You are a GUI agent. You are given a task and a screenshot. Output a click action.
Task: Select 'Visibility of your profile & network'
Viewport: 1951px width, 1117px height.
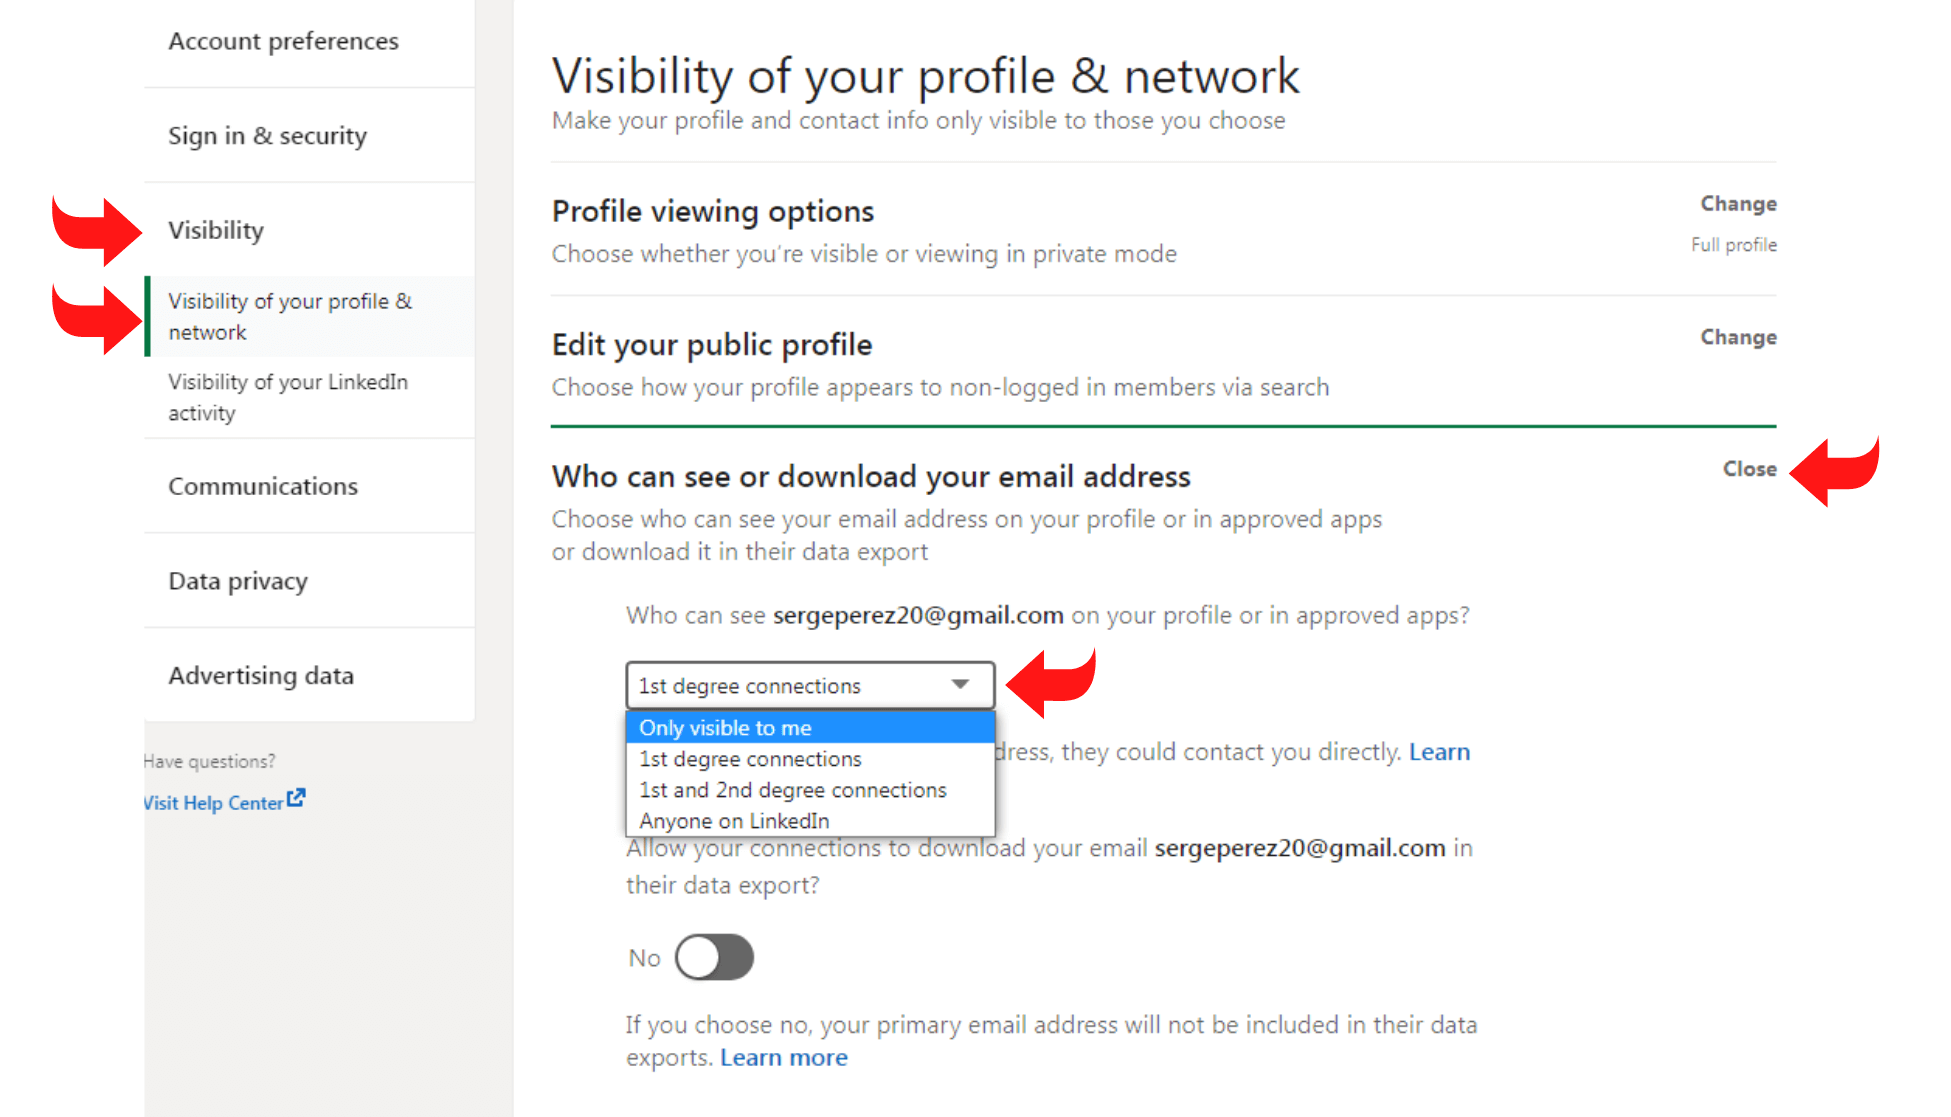pos(290,316)
